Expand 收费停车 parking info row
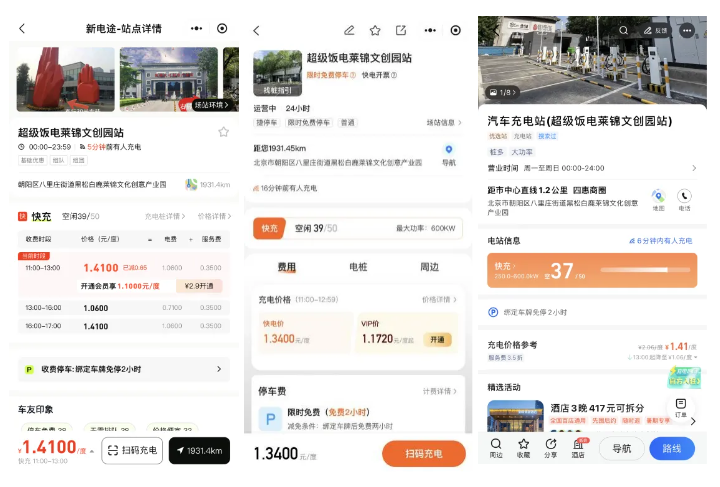Screen dimensions: 720x487 pyautogui.click(x=124, y=369)
